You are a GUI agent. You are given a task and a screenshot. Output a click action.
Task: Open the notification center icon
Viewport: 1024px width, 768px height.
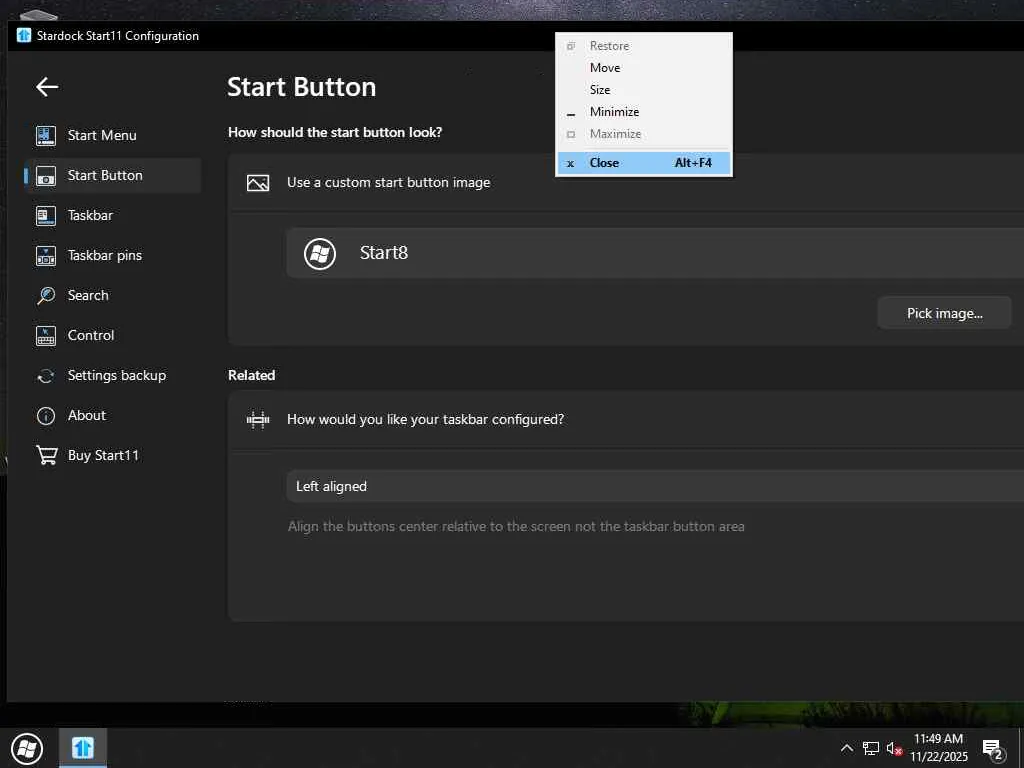(x=993, y=750)
